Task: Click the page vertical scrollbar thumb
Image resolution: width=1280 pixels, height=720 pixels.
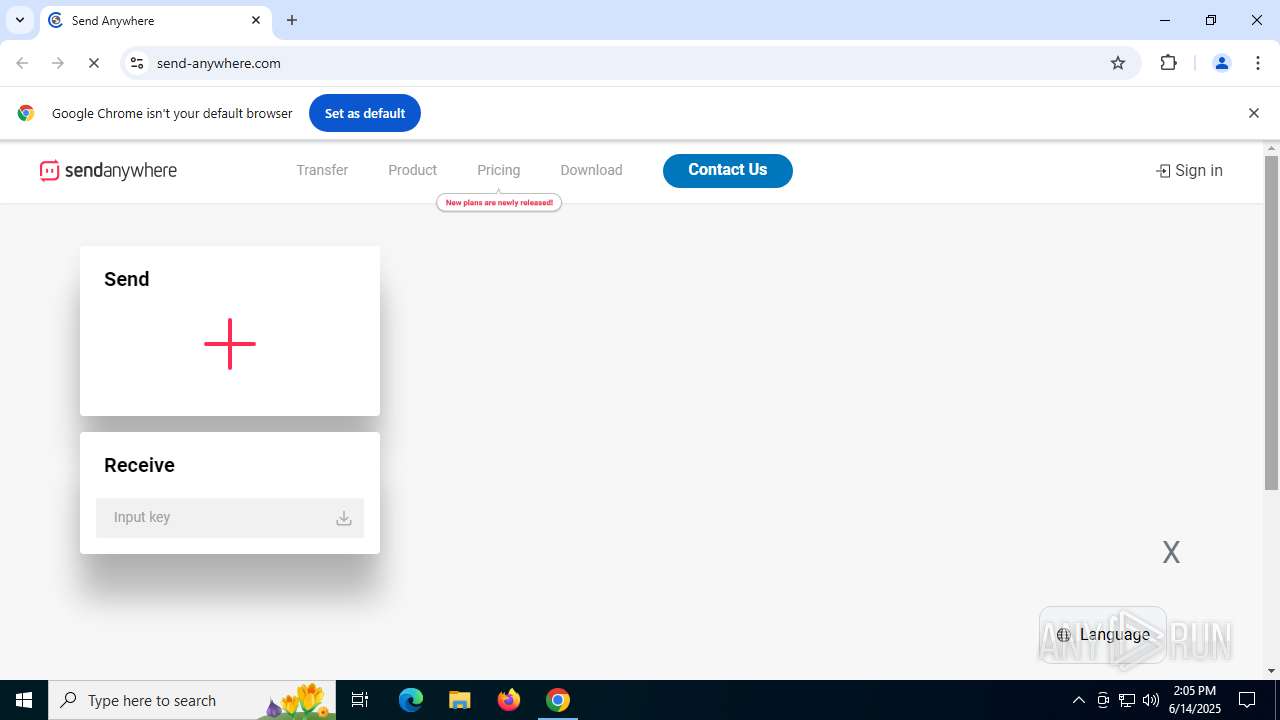Action: click(1271, 322)
